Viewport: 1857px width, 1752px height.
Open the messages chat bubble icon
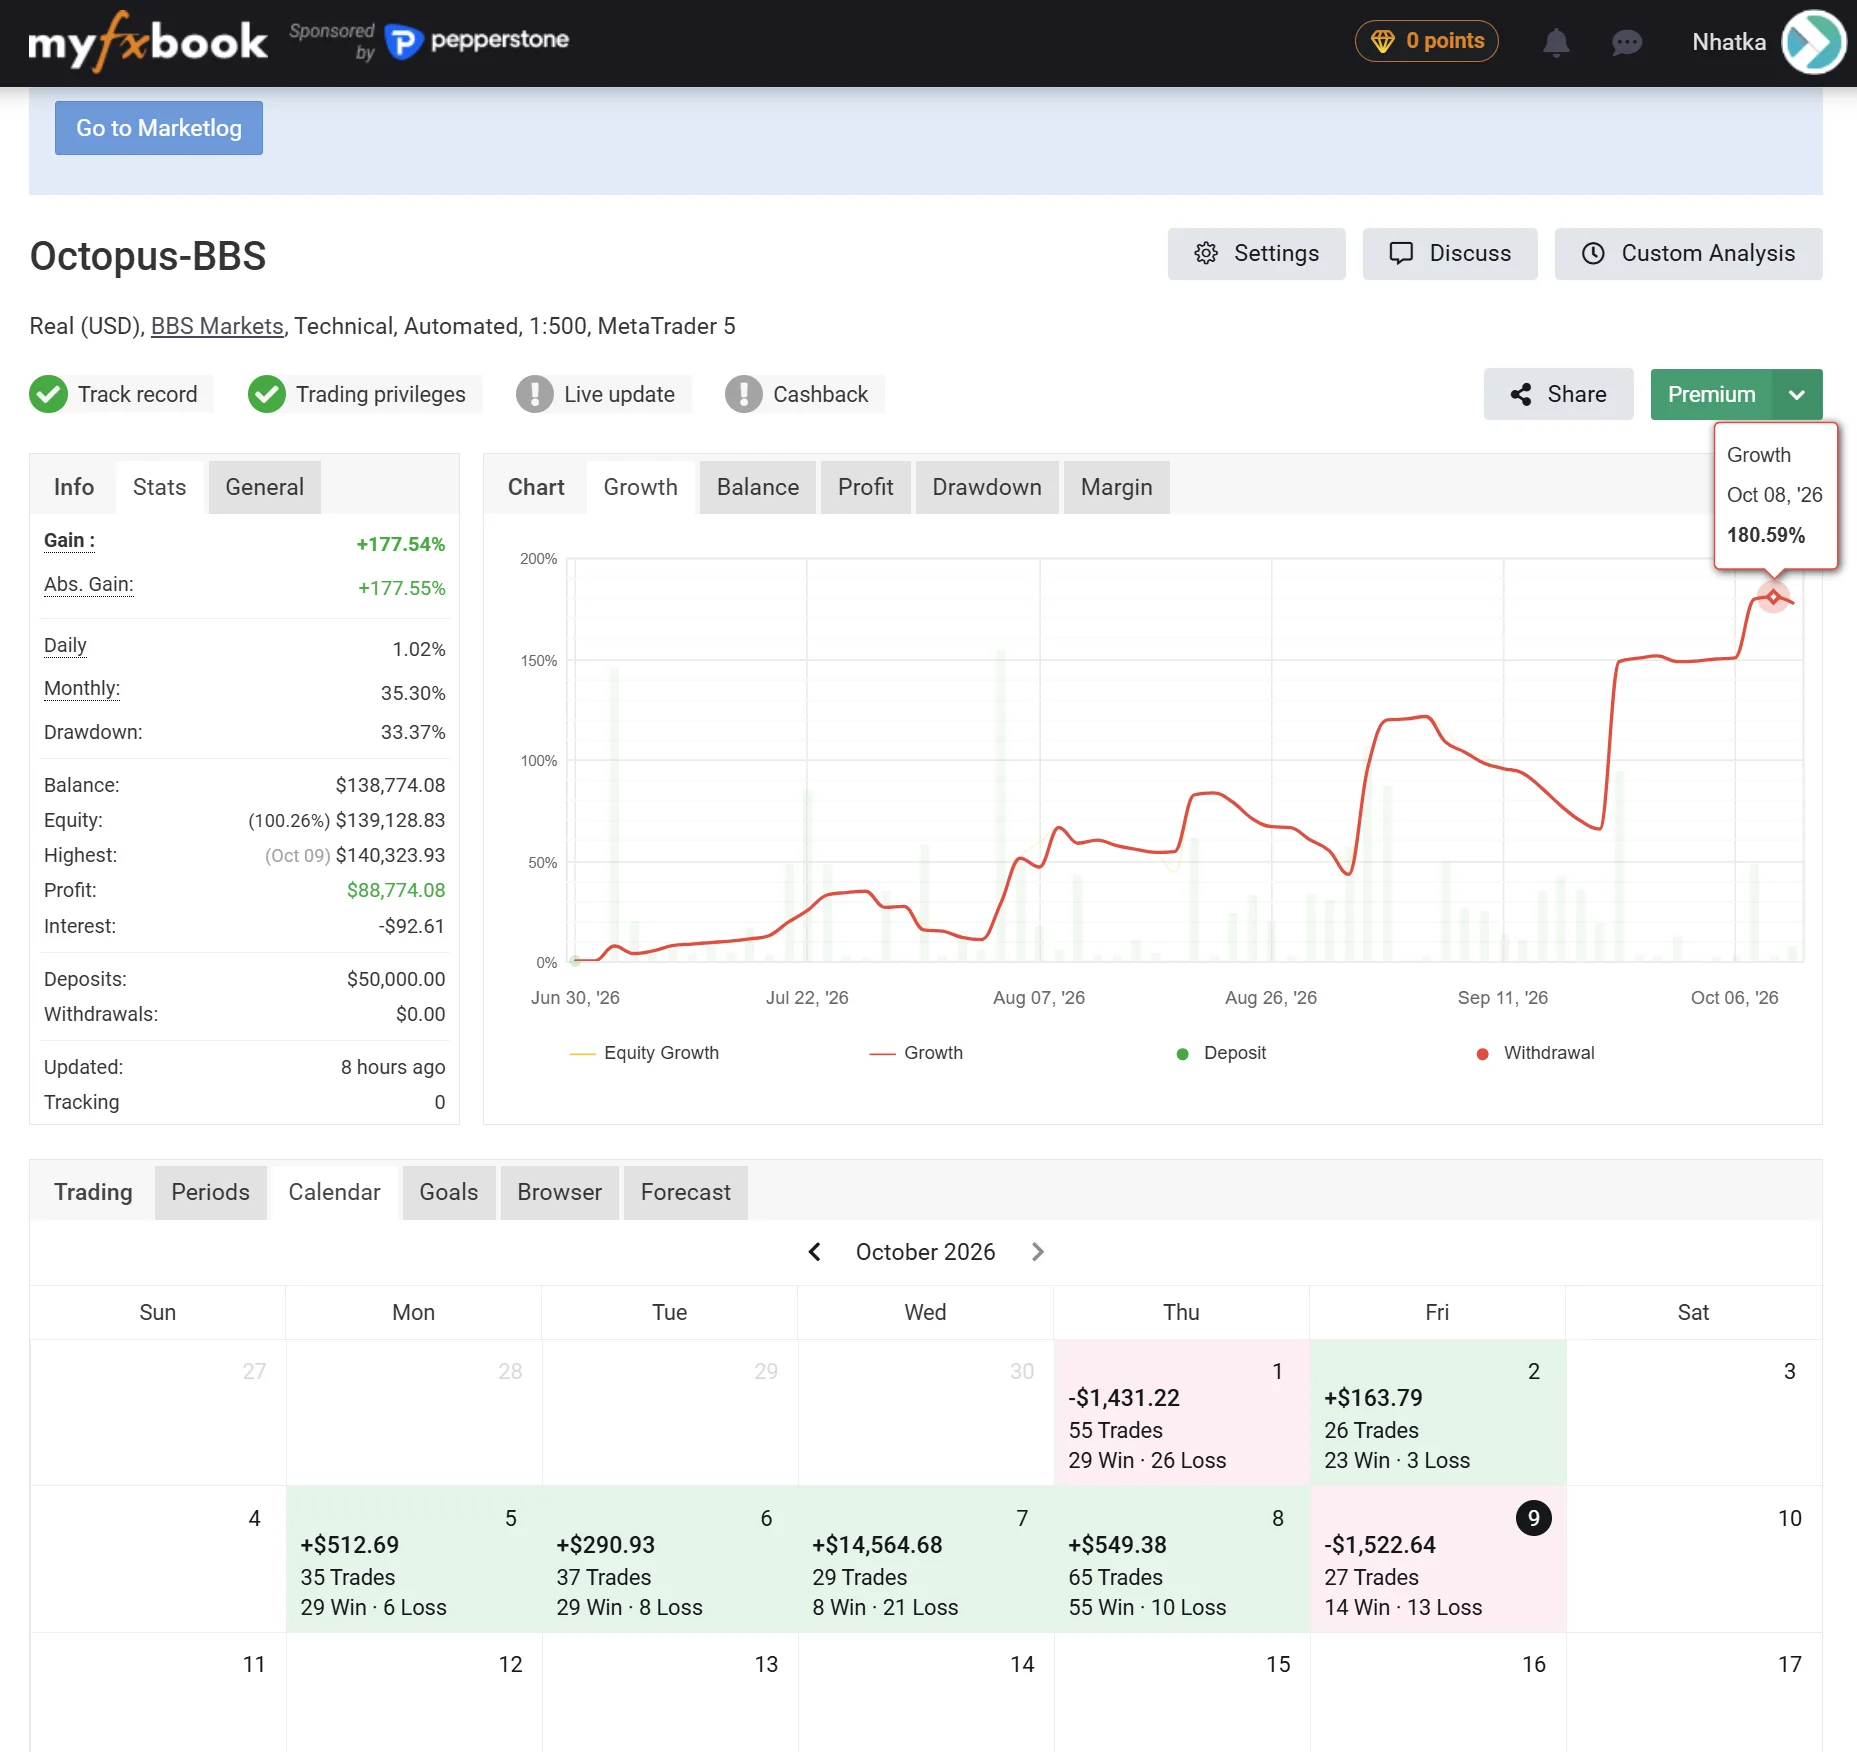[x=1627, y=42]
